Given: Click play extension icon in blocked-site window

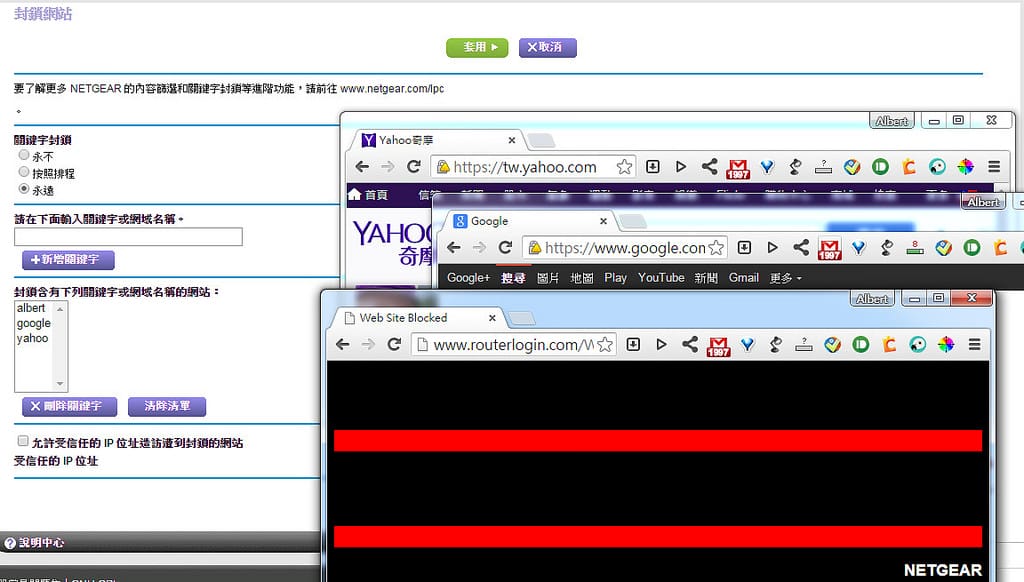Looking at the screenshot, I should point(661,344).
